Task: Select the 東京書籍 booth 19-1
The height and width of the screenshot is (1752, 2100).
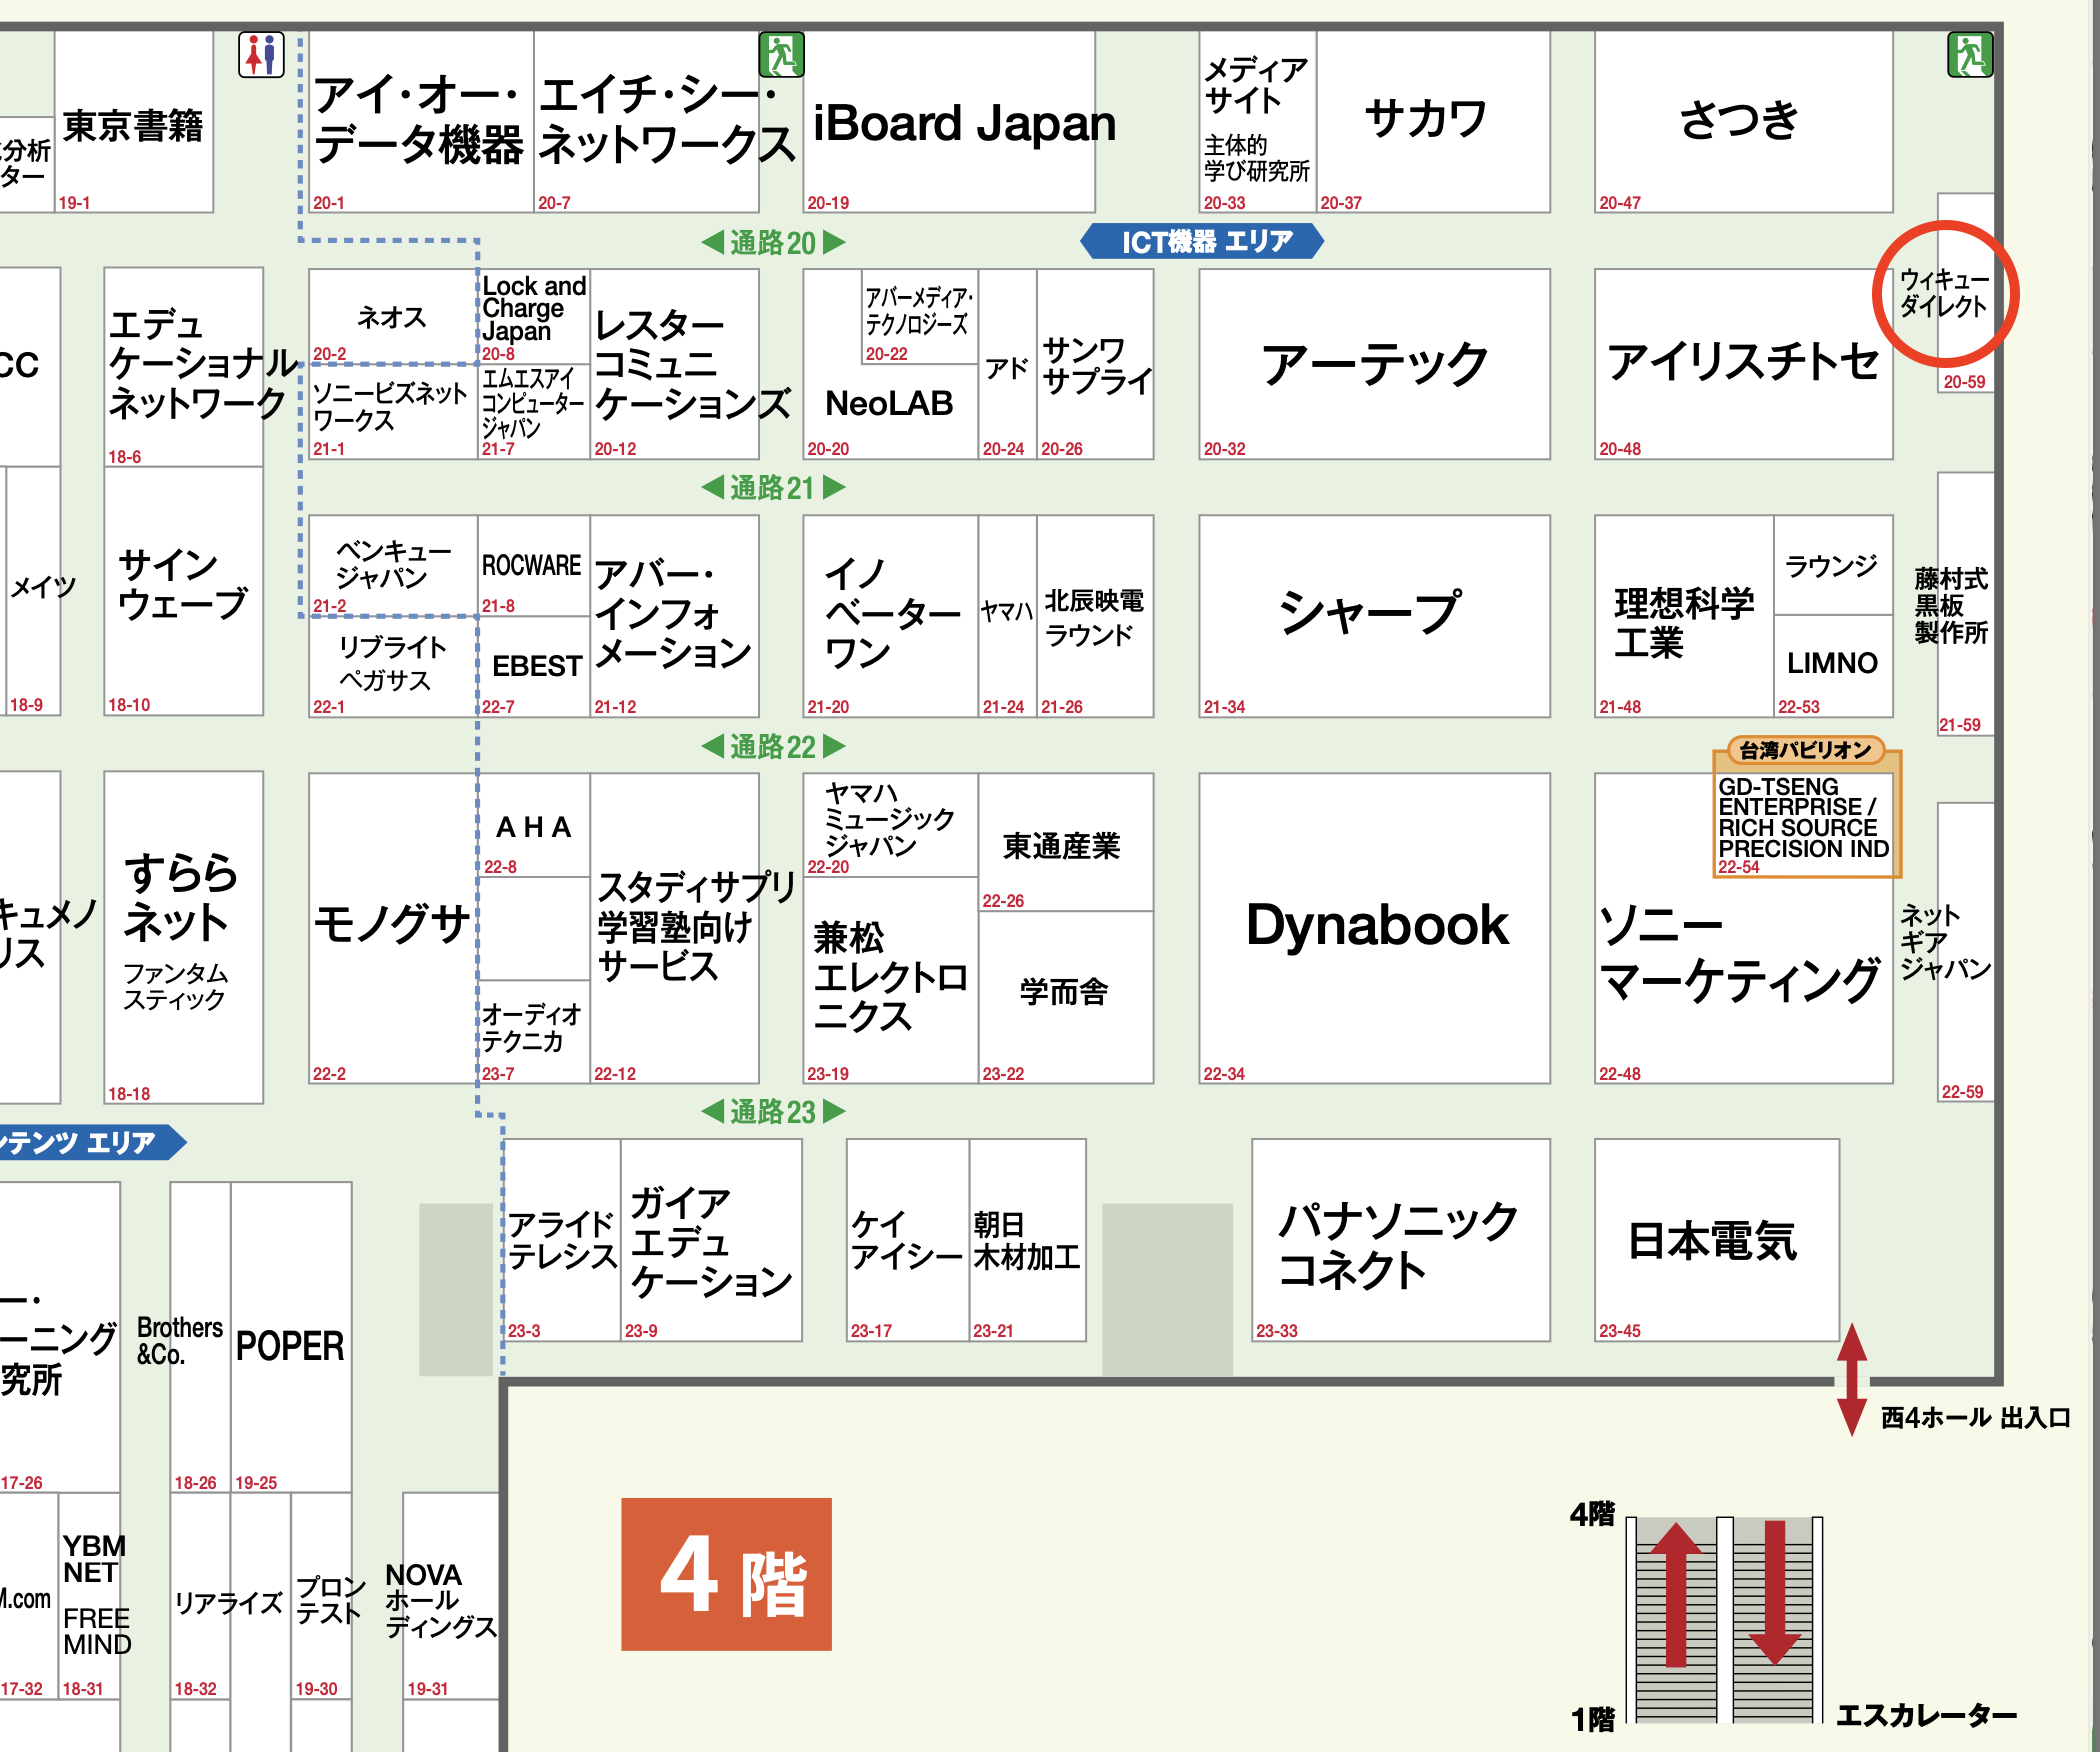Action: click(134, 121)
